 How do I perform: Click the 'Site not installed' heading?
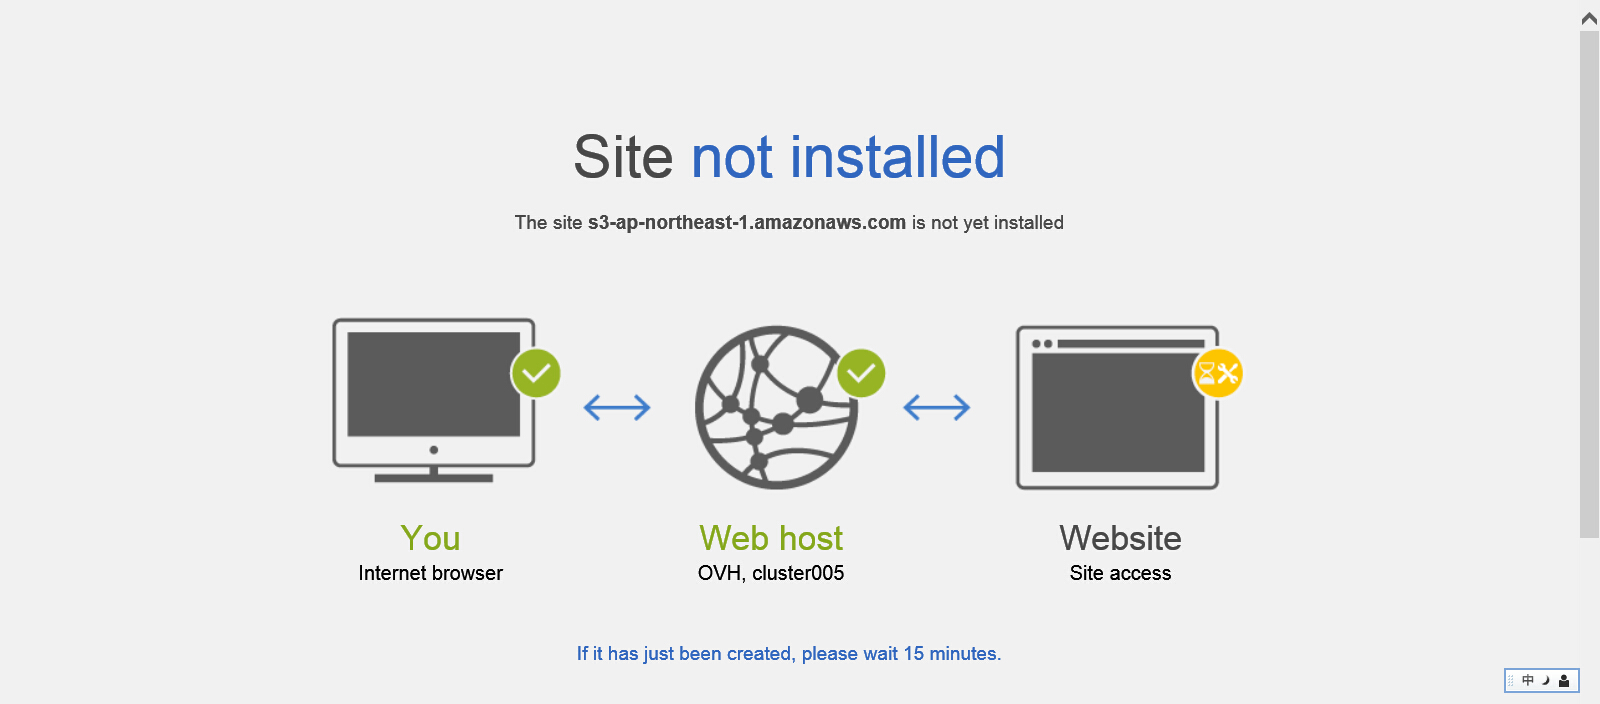click(789, 157)
